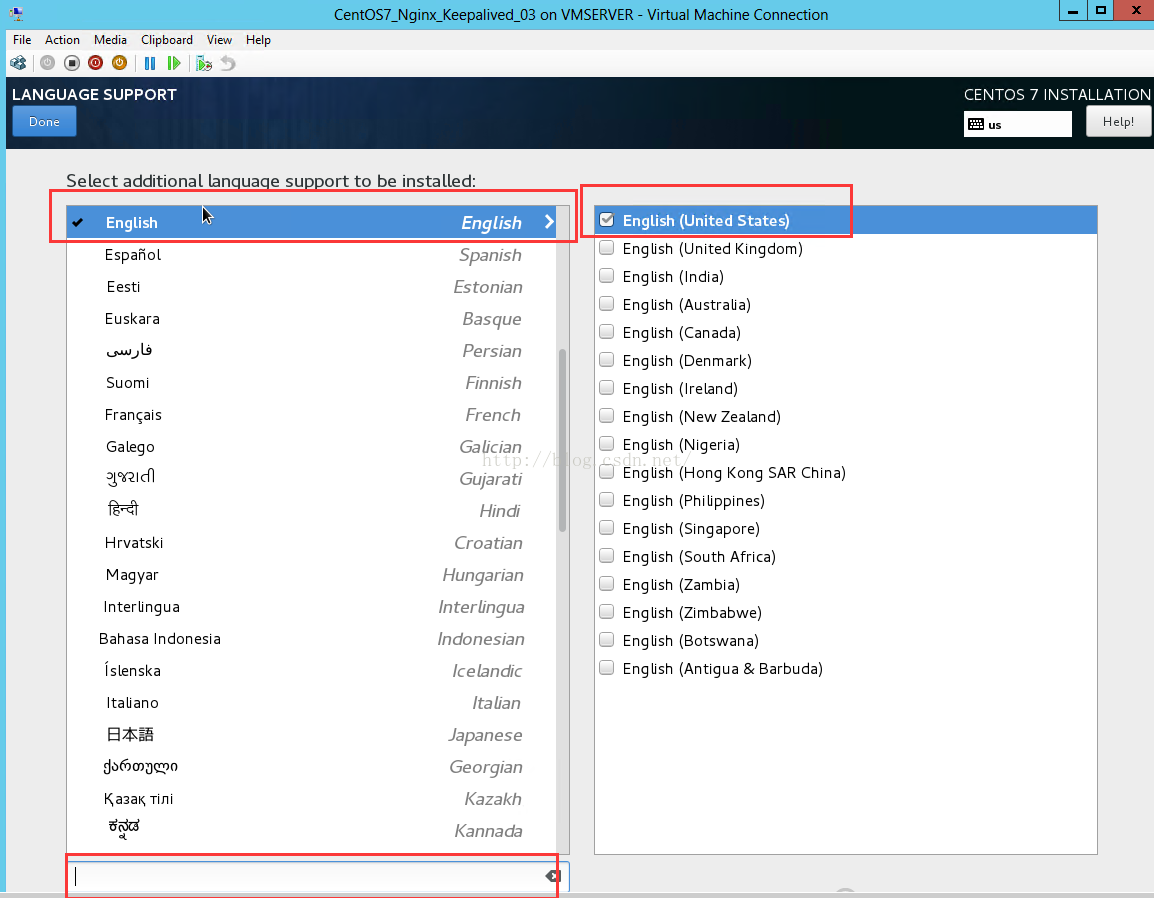
Task: Open the Media menu
Action: [x=110, y=40]
